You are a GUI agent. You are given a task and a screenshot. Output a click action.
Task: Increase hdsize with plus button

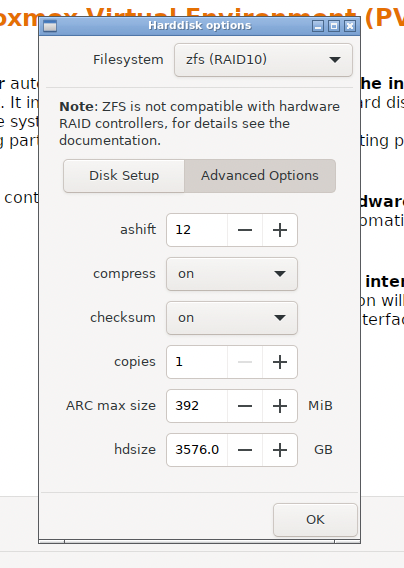coord(280,450)
